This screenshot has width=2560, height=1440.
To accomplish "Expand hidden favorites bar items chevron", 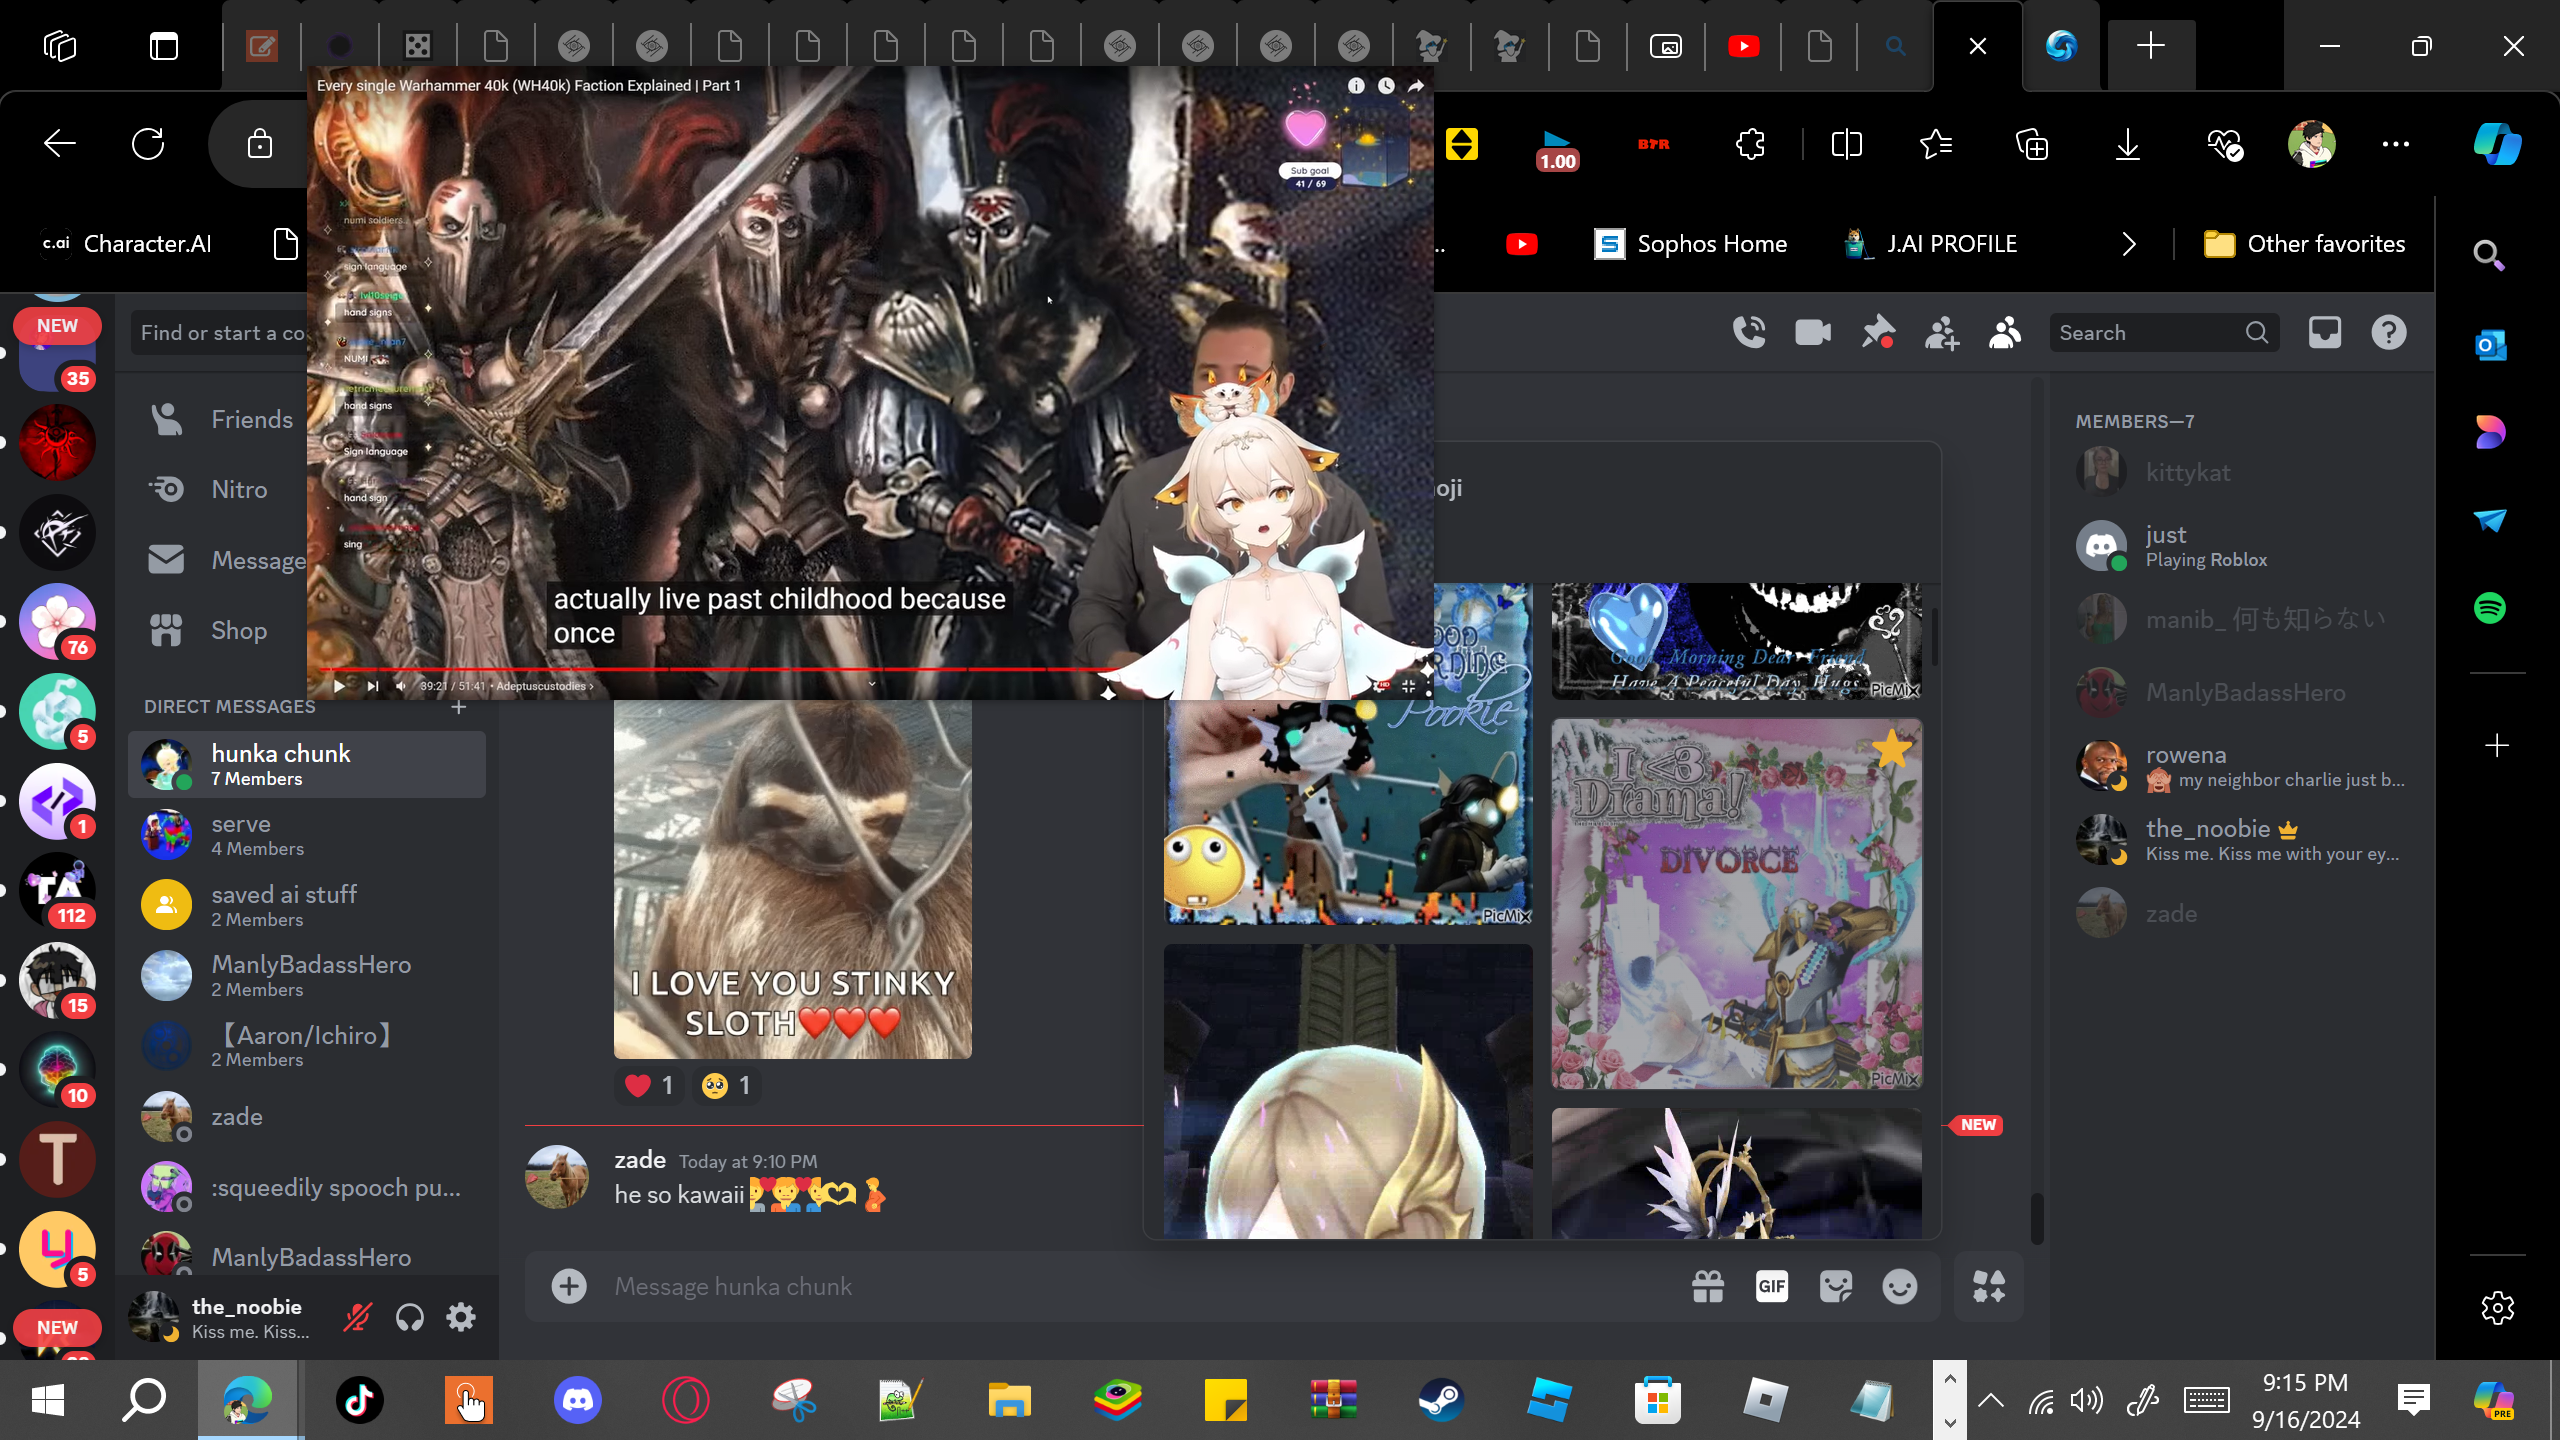I will coord(2129,244).
